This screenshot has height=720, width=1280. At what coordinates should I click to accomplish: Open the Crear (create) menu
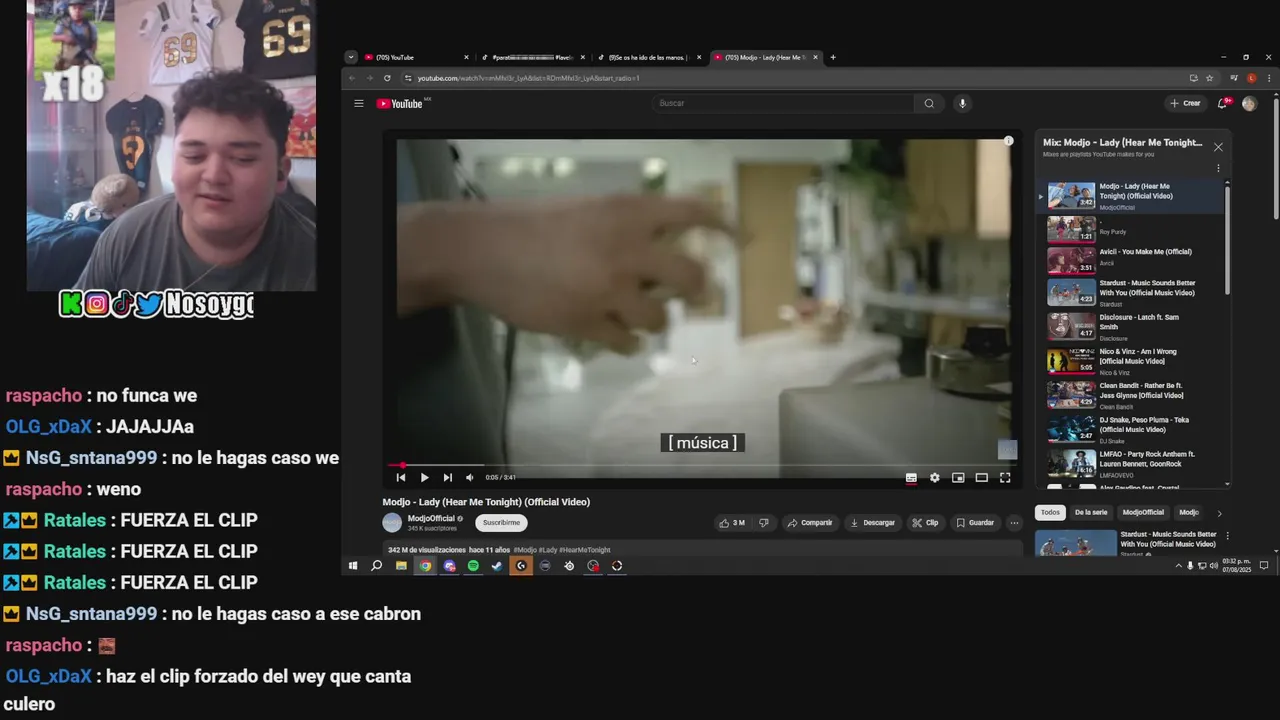(x=1185, y=103)
